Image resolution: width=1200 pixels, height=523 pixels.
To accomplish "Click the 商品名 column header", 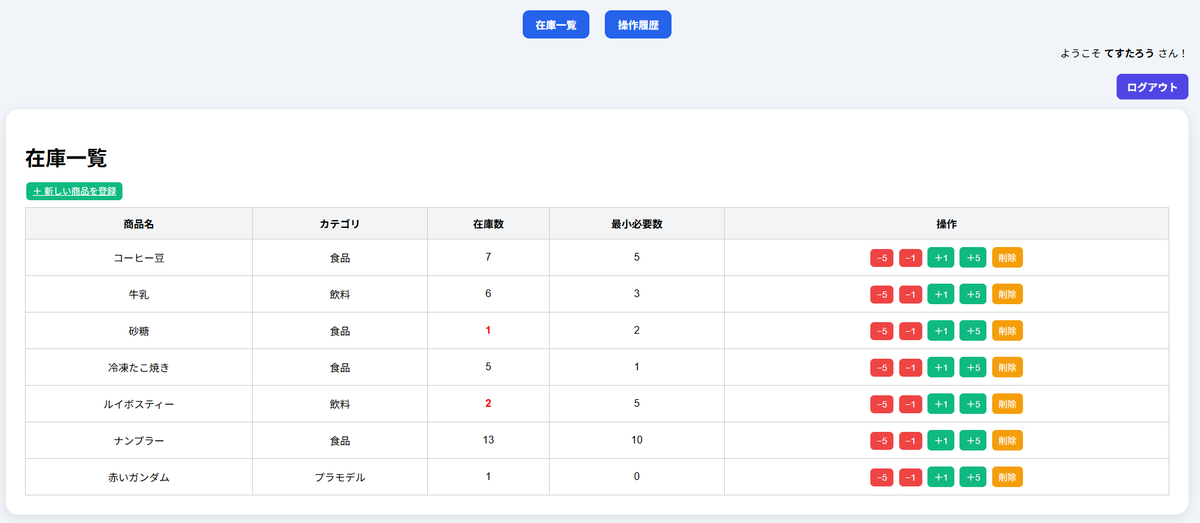I will point(139,224).
